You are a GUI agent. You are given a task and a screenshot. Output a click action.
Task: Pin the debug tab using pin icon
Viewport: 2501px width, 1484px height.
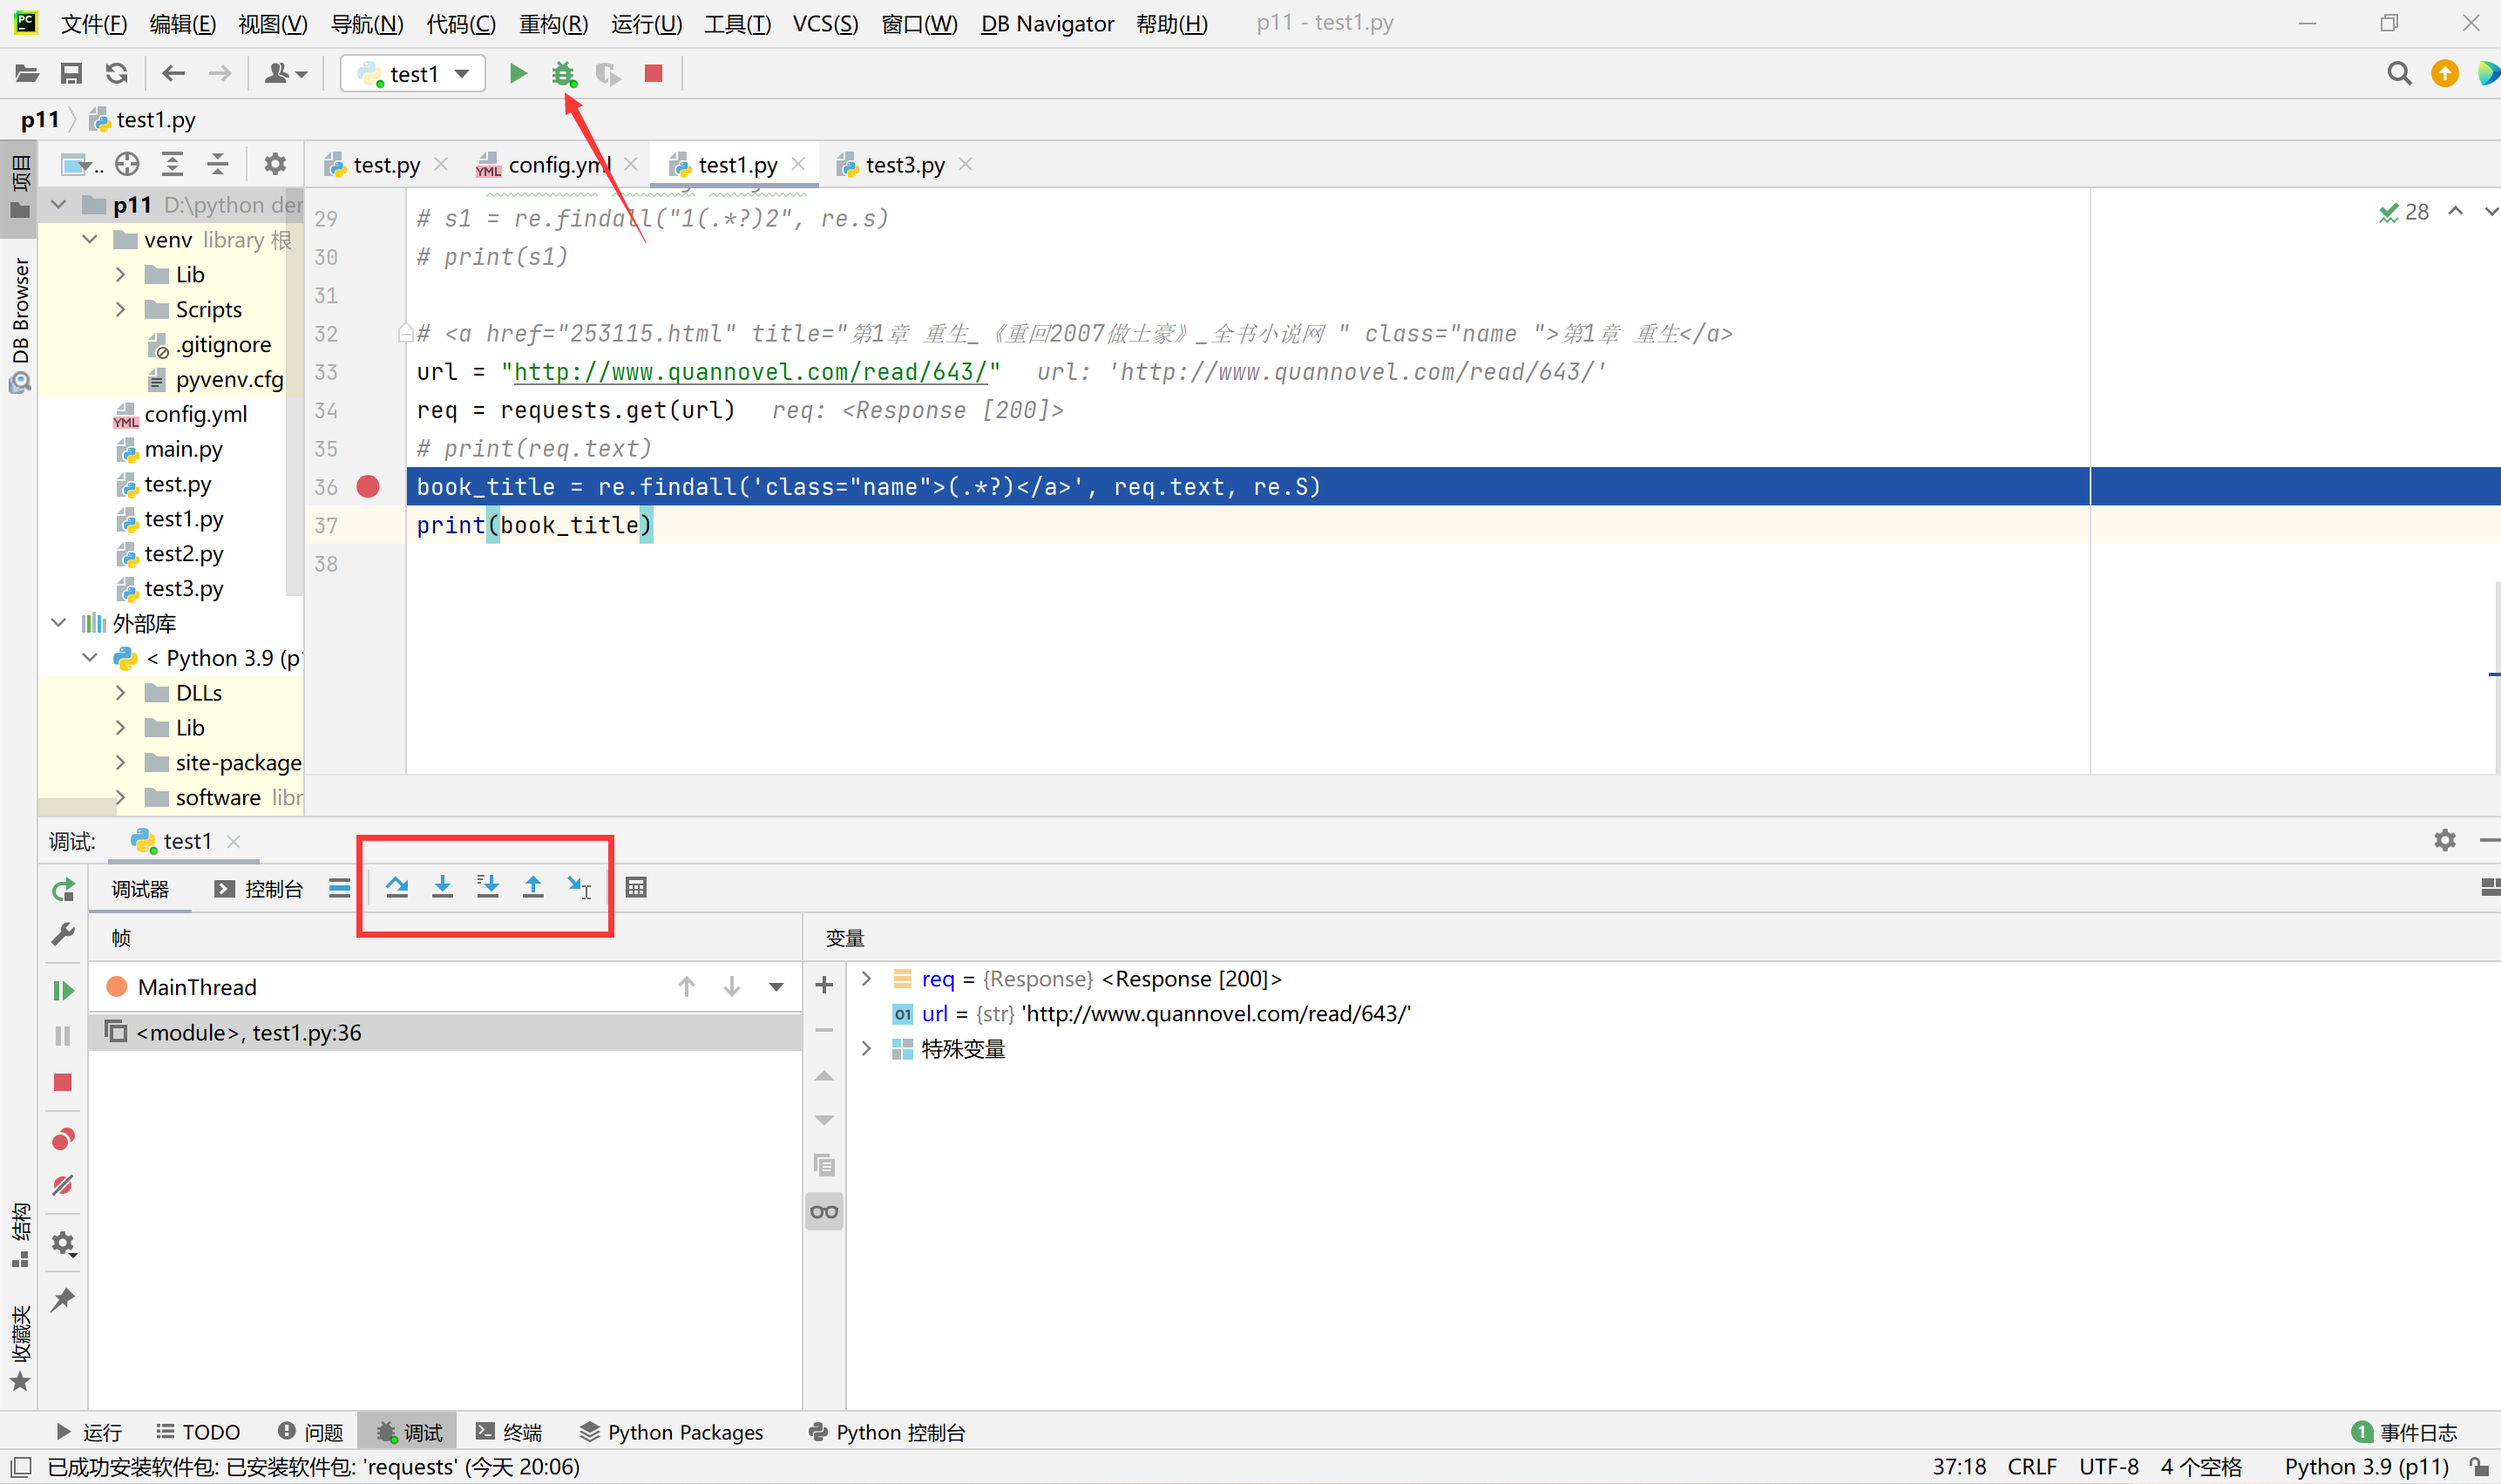pos(63,1299)
